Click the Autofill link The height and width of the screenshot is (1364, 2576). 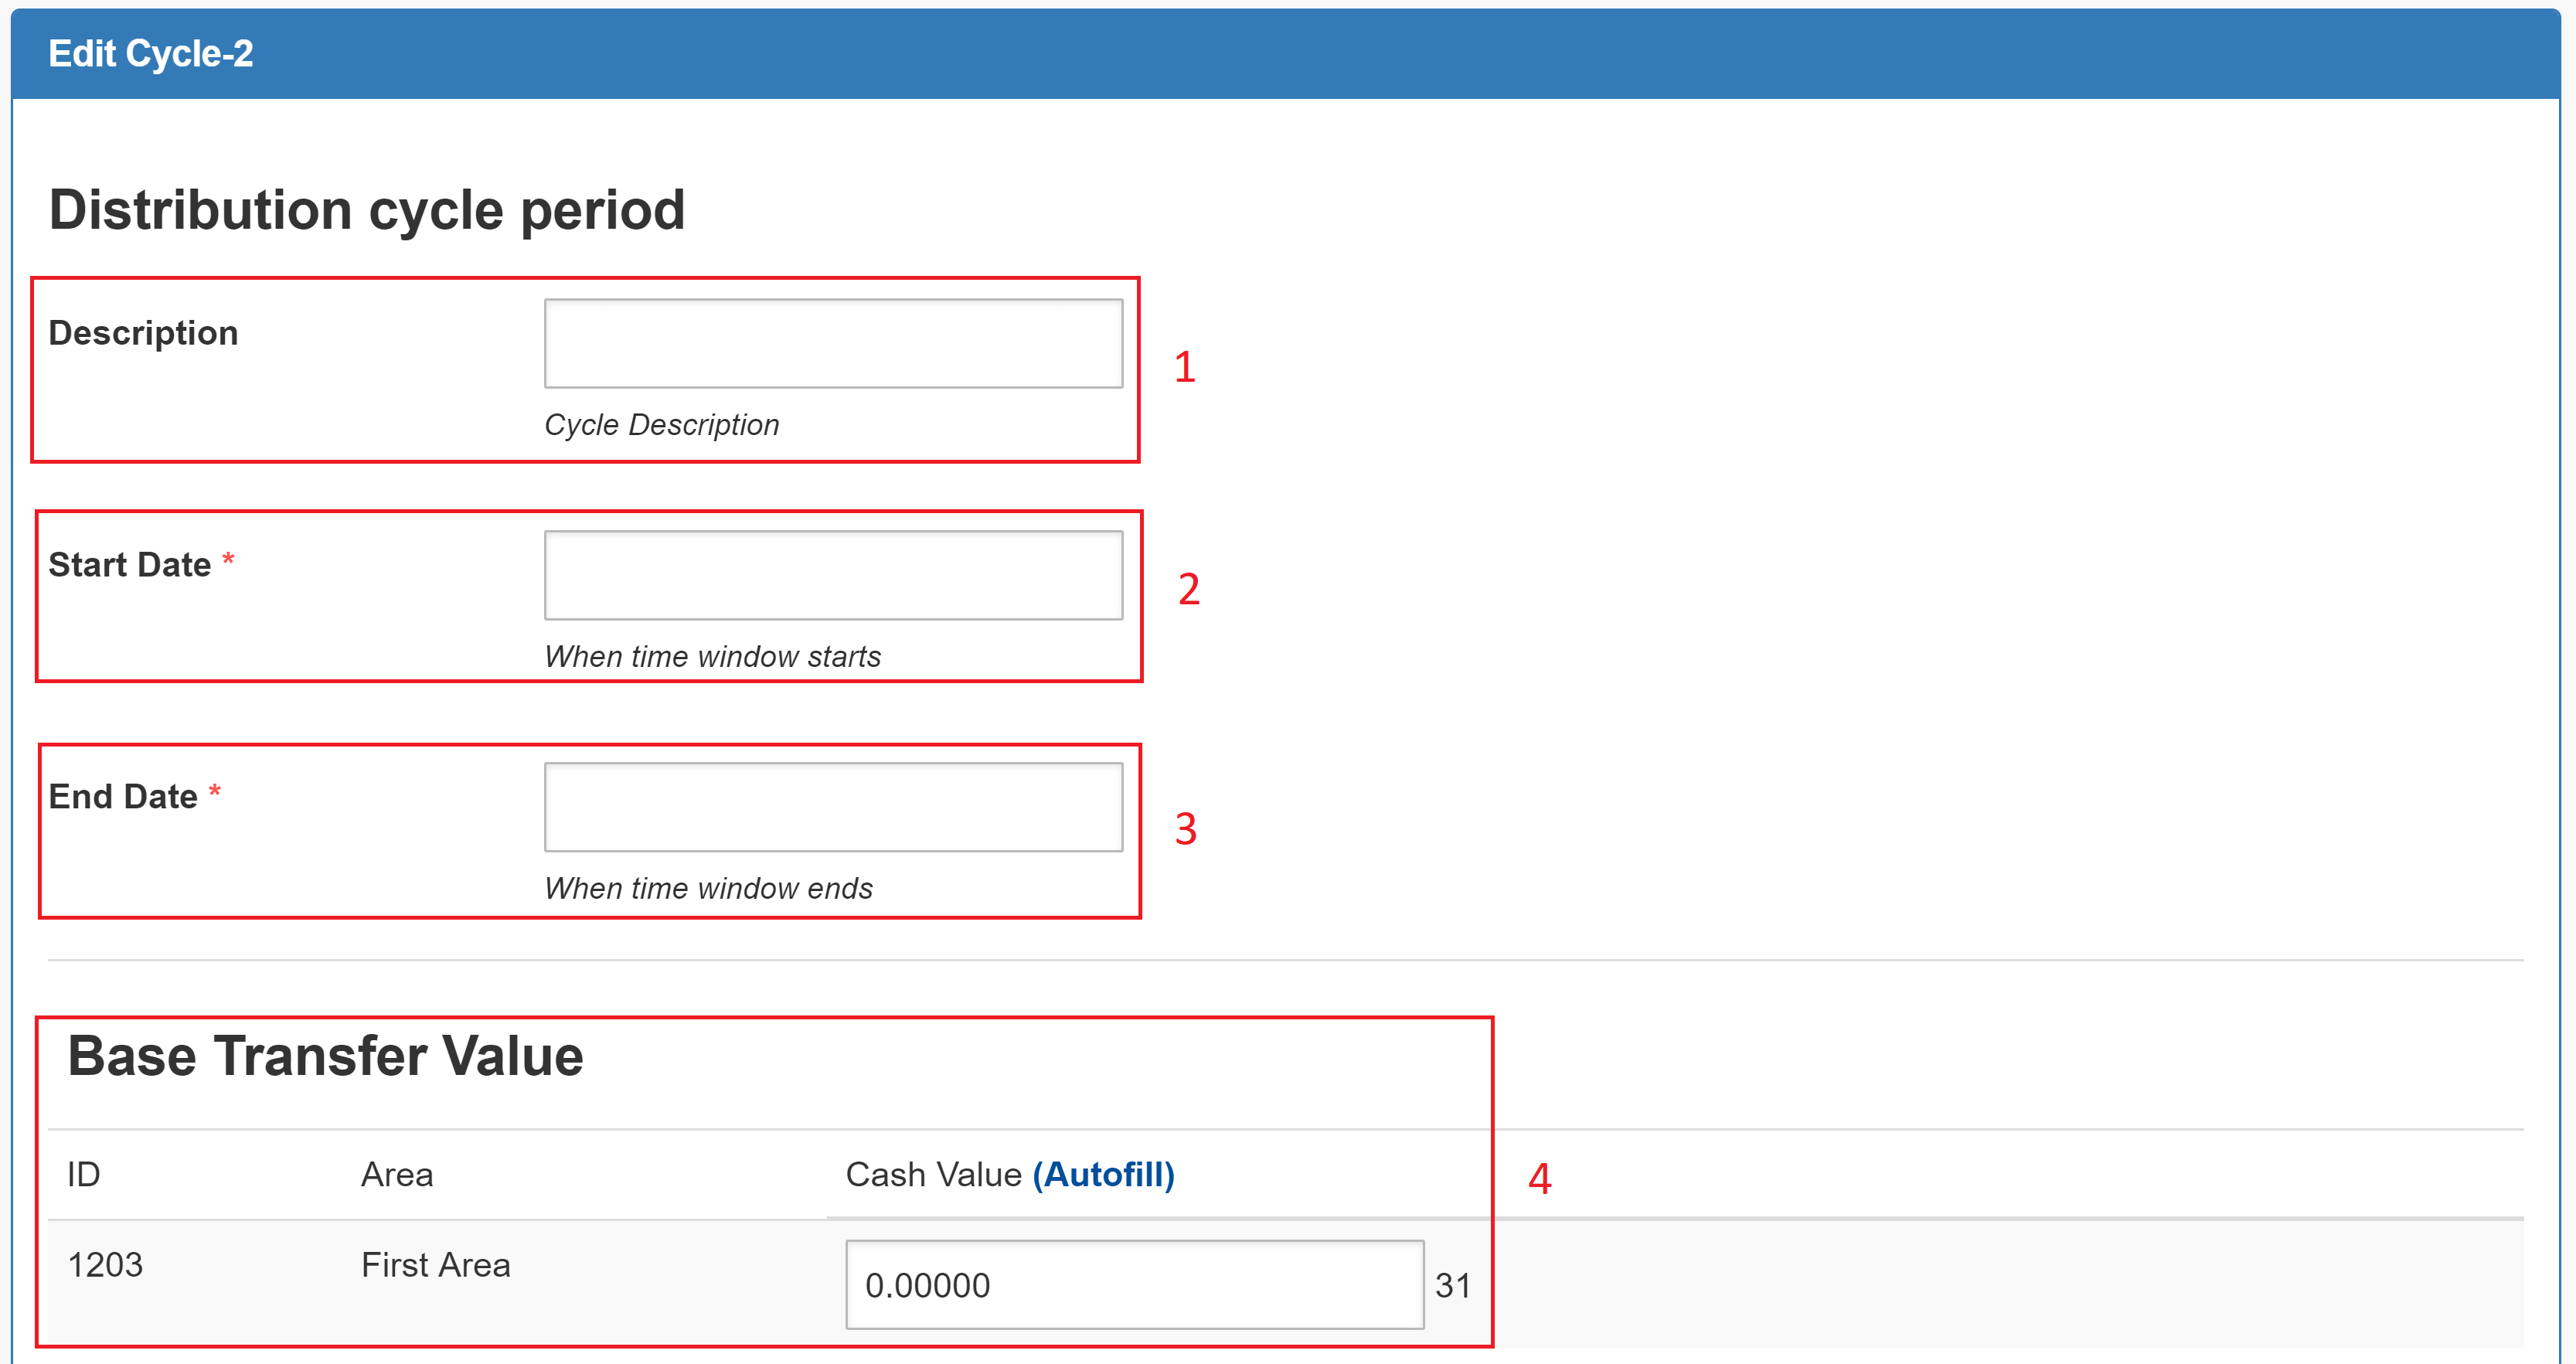coord(1103,1174)
